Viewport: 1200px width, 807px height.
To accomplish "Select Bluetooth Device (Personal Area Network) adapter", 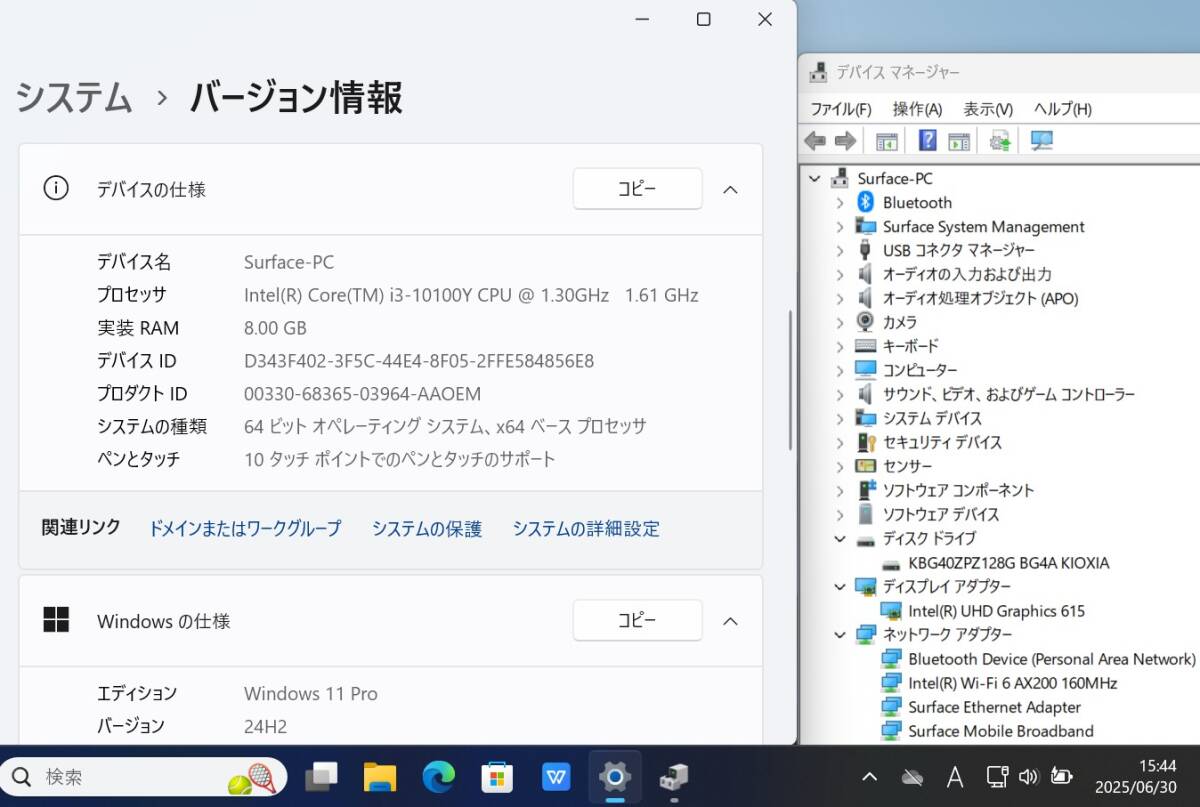I will point(1051,659).
